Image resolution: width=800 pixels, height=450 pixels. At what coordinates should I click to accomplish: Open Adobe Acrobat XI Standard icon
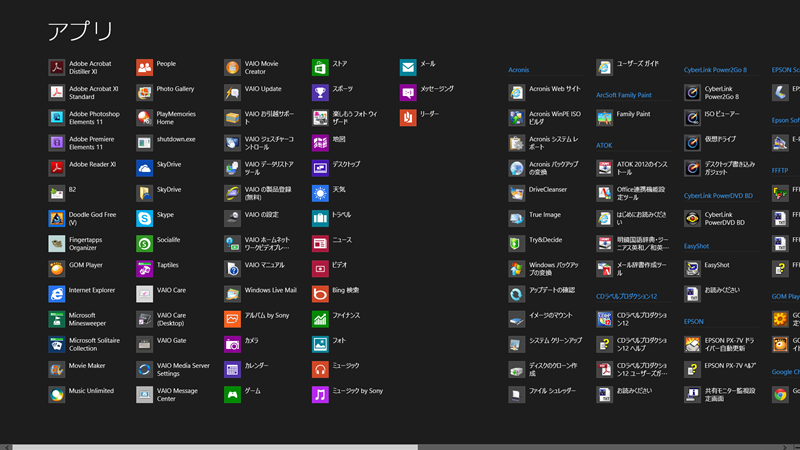(57, 92)
